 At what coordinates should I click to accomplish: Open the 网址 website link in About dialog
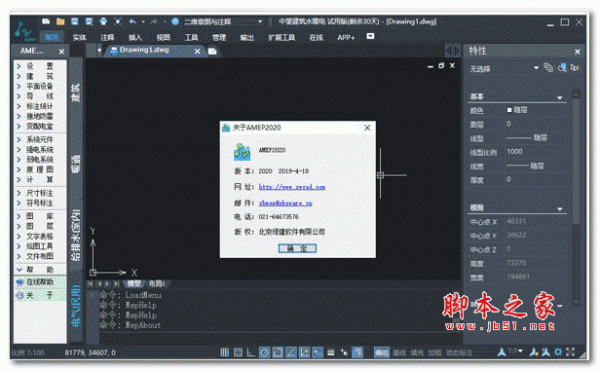pyautogui.click(x=292, y=187)
